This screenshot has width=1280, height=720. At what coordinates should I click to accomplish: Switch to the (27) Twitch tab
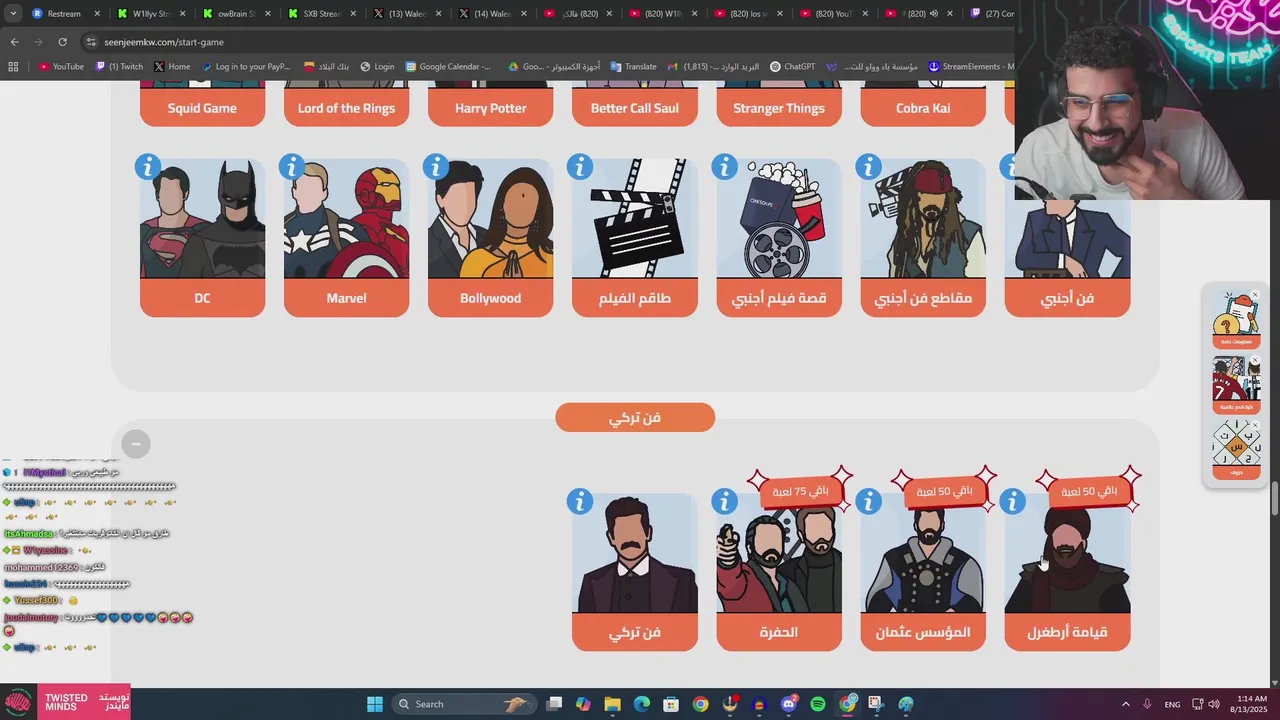point(990,14)
